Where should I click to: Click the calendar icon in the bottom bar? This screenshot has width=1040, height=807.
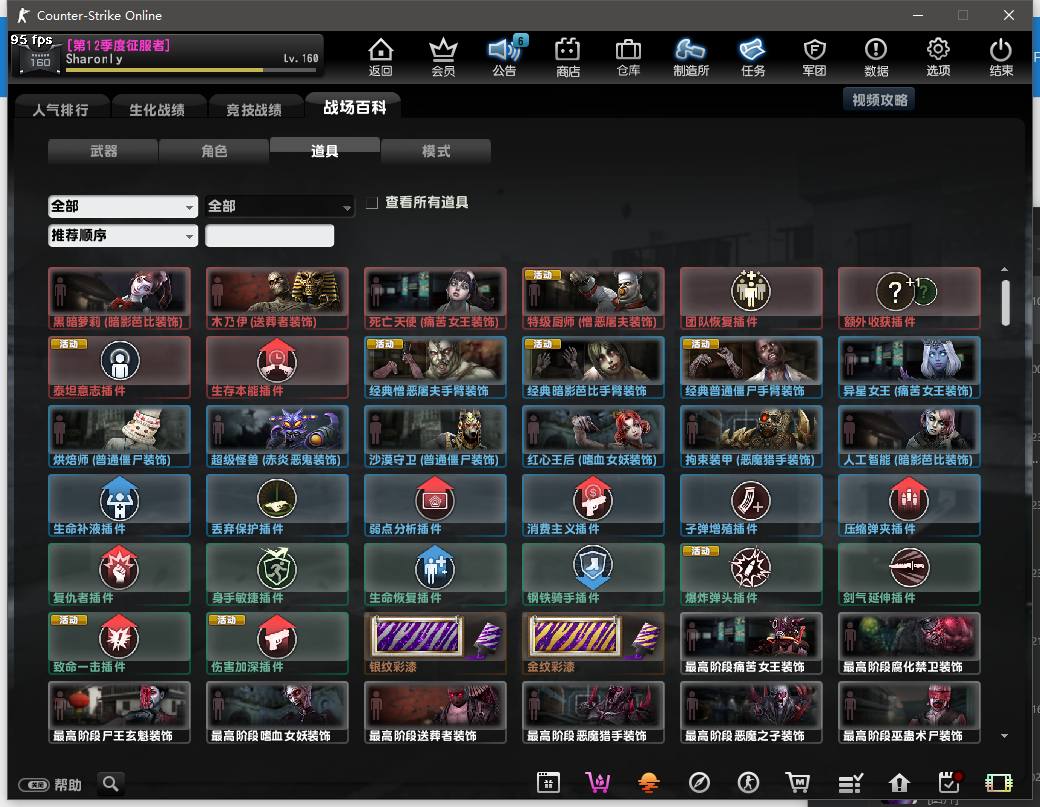548,783
